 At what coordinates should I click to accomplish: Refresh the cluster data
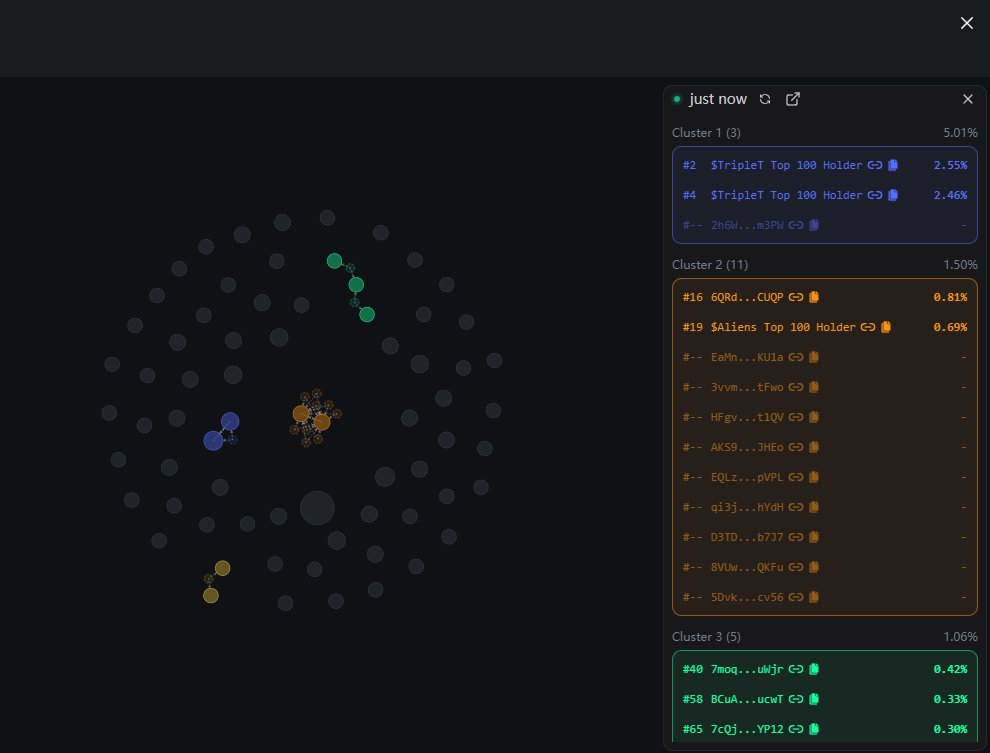(x=765, y=99)
